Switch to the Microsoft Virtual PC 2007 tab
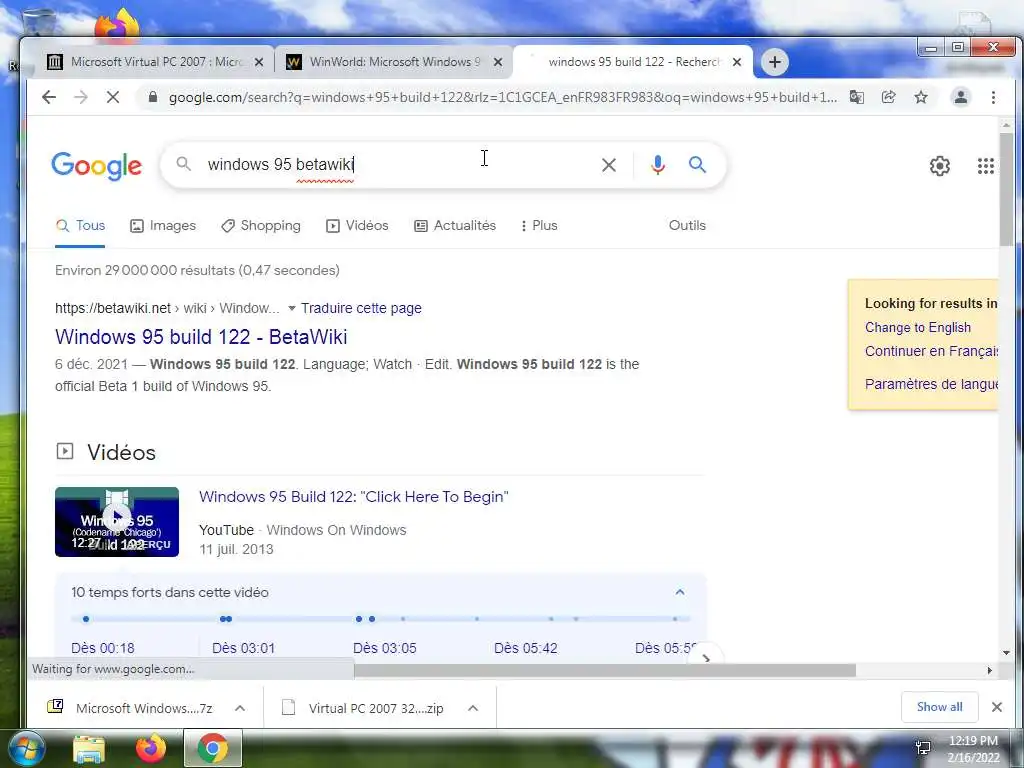The image size is (1024, 768). [157, 62]
